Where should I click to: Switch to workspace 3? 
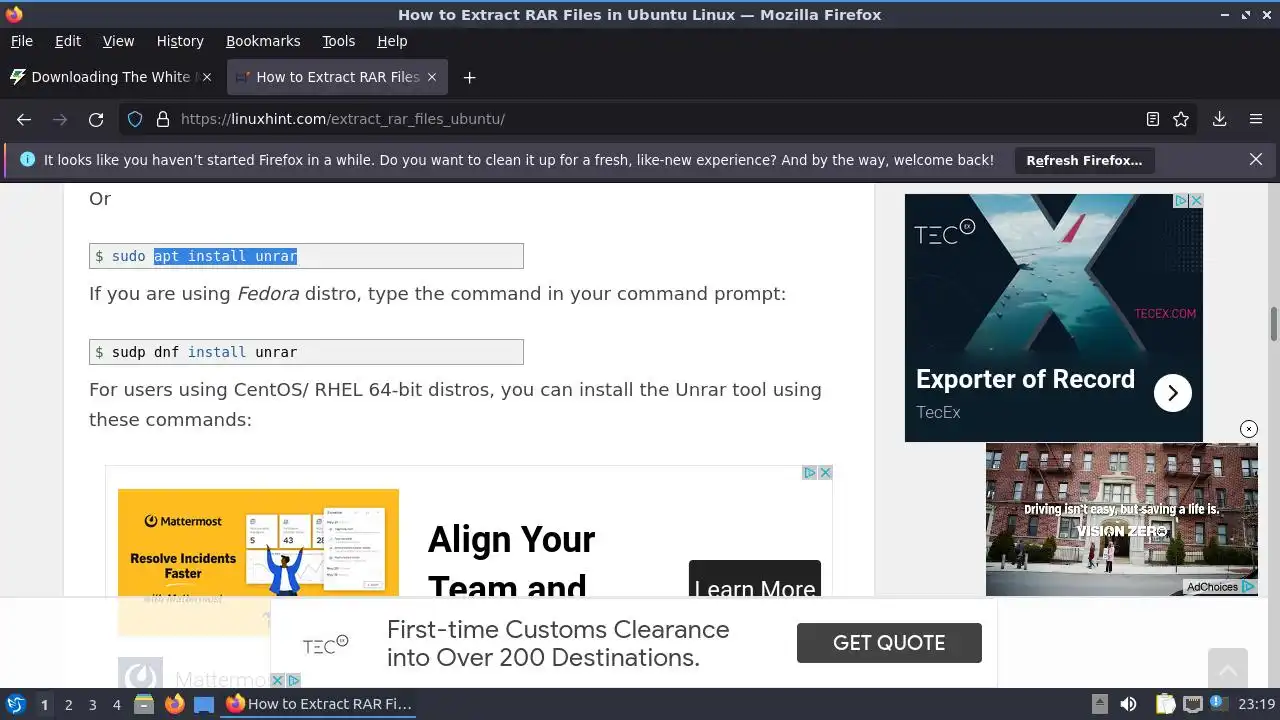pyautogui.click(x=92, y=704)
